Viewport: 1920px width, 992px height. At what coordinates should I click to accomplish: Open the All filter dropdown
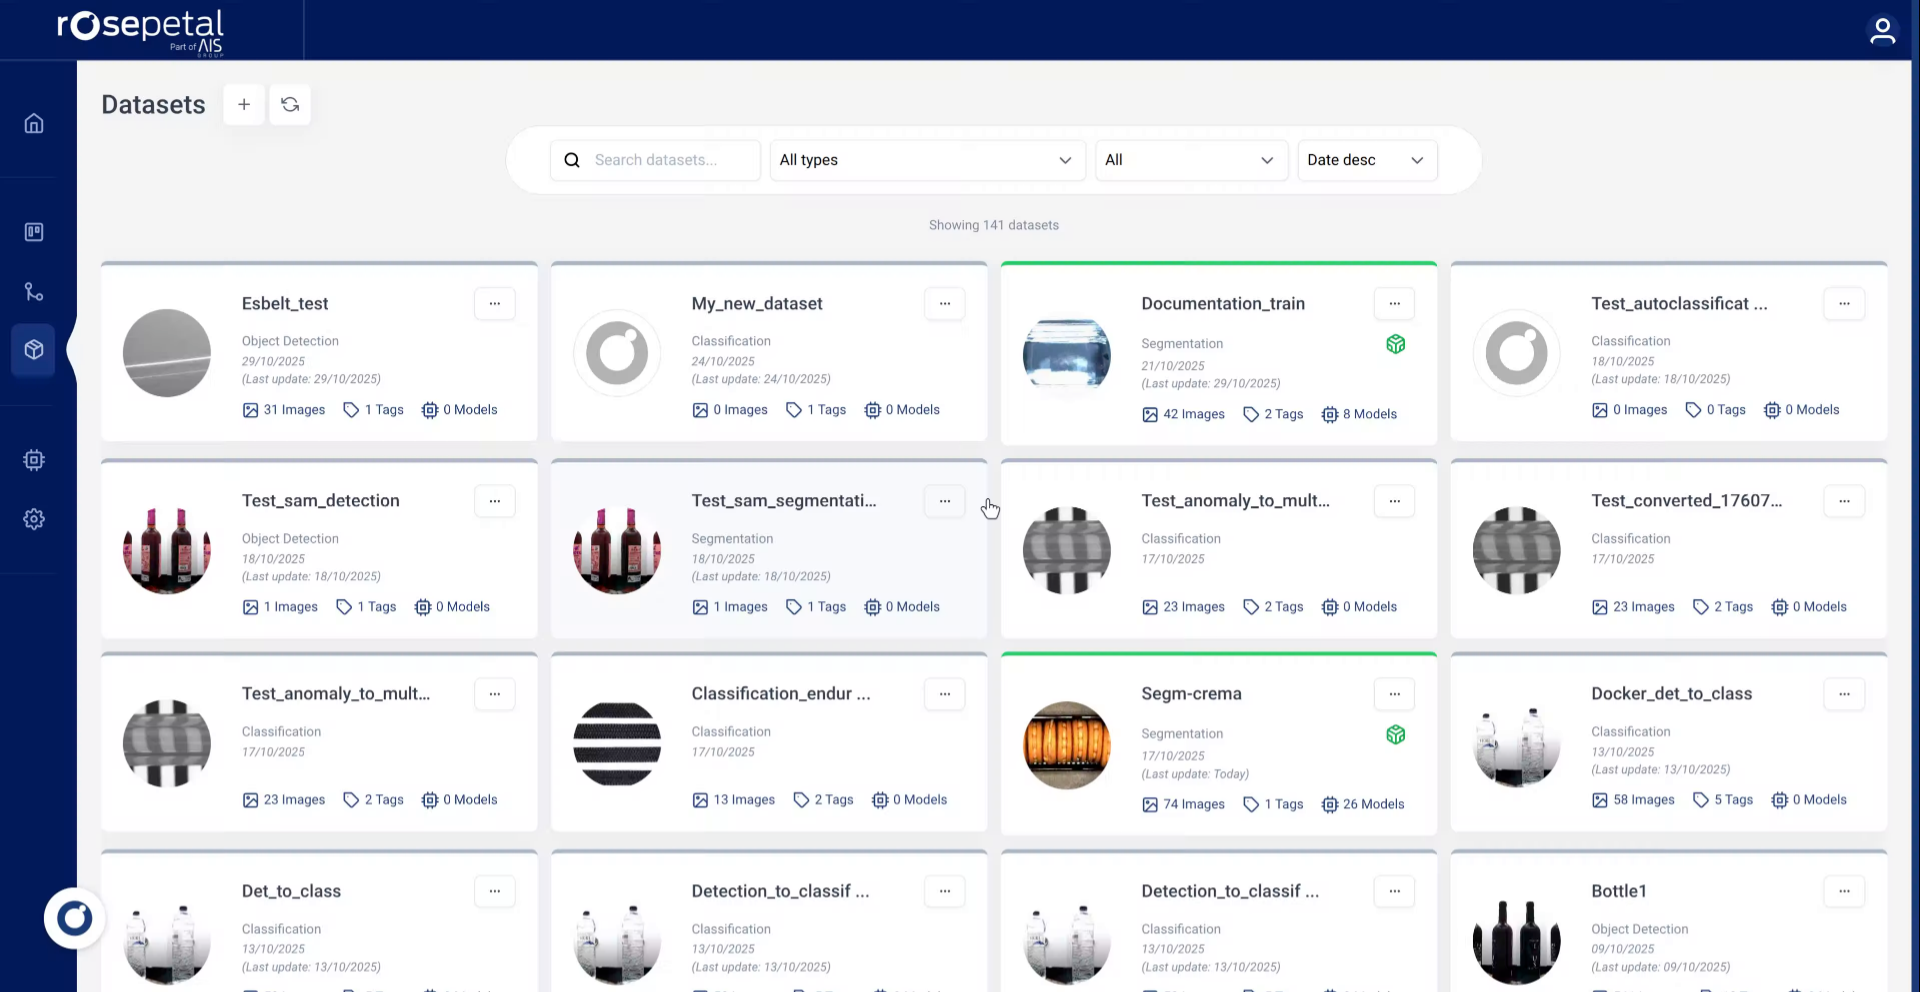click(x=1189, y=160)
